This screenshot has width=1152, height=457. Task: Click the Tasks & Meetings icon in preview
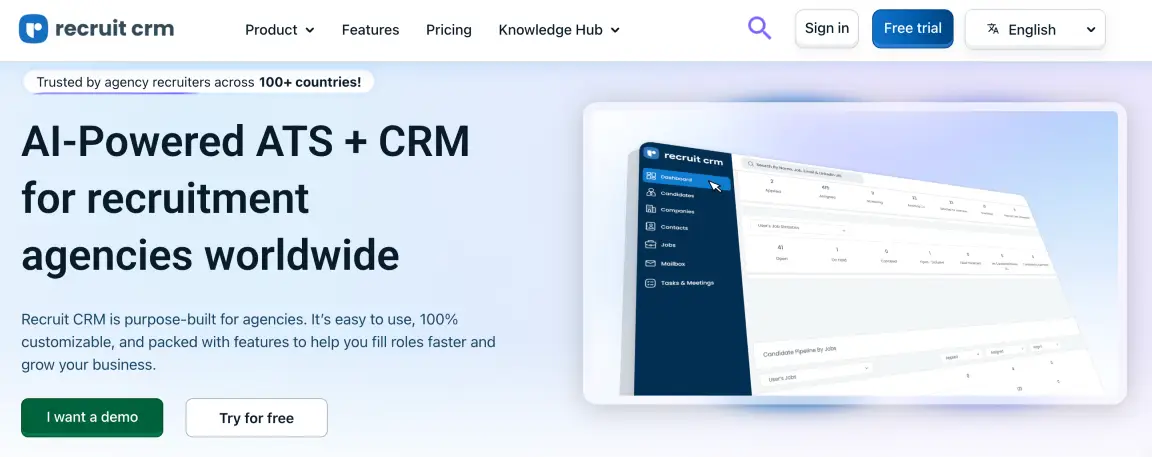click(x=650, y=283)
